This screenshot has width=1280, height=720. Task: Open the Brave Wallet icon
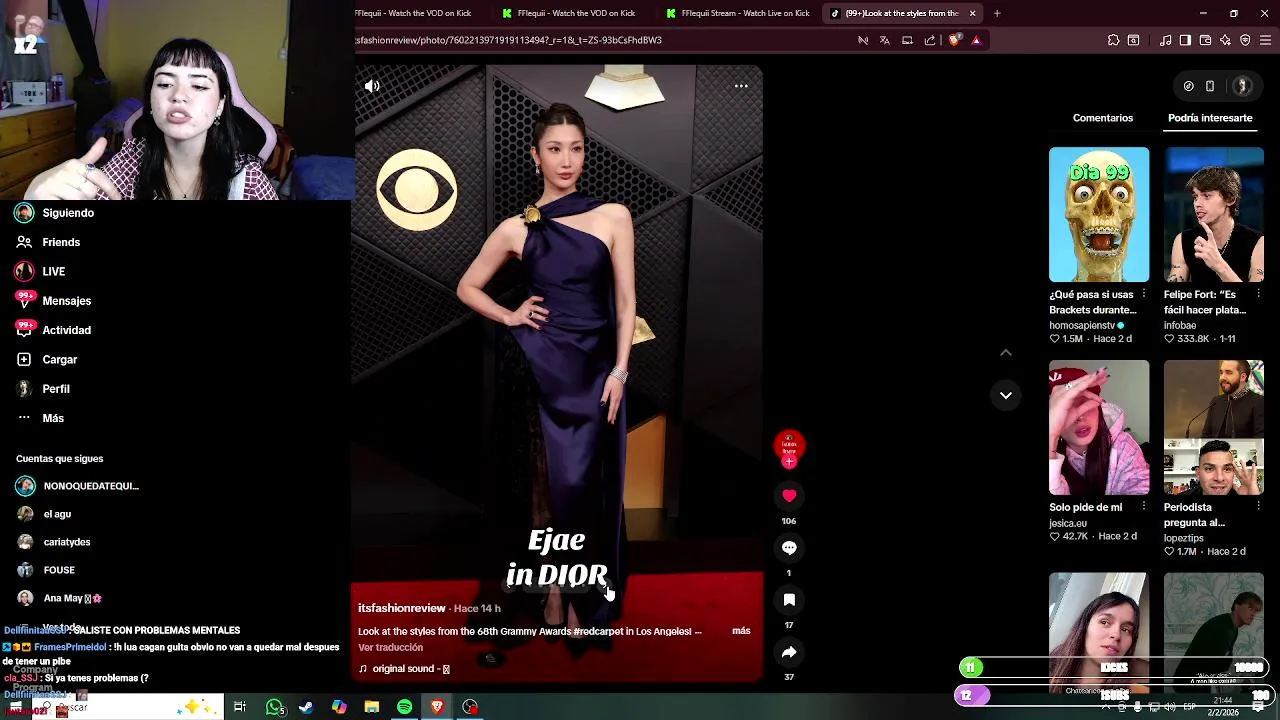click(1205, 40)
